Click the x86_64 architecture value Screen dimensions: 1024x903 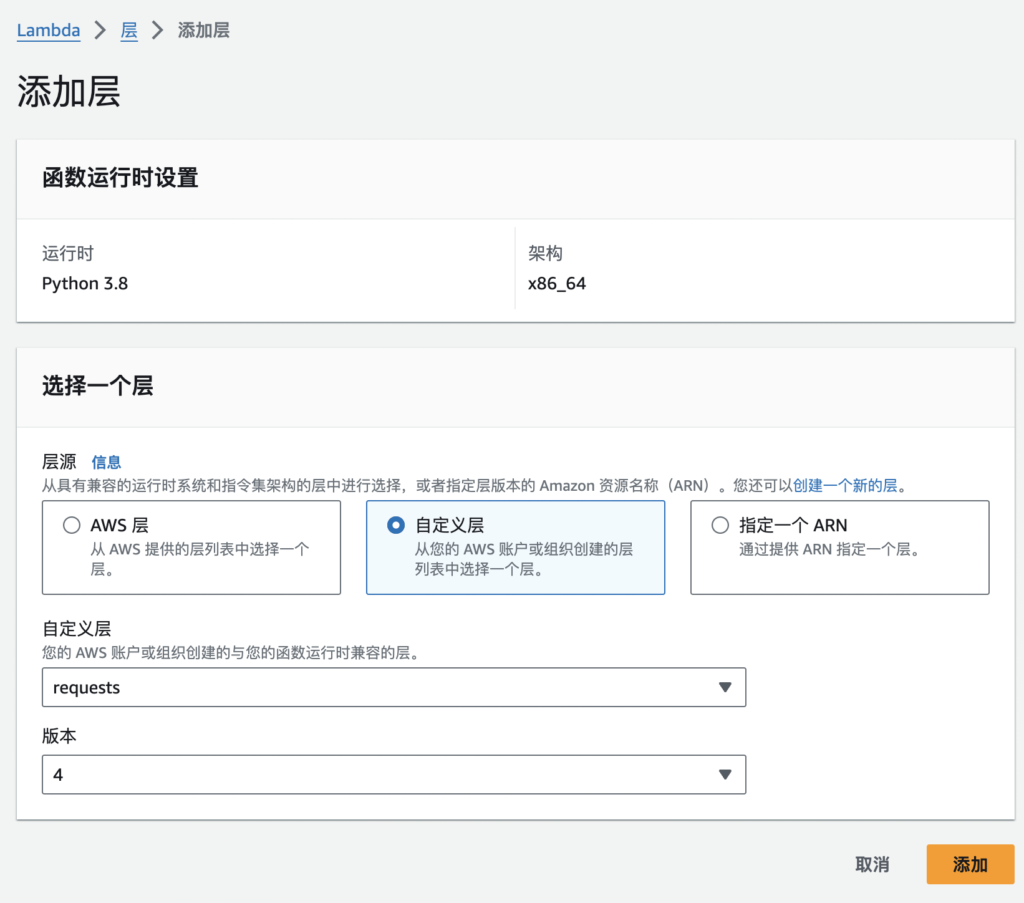[557, 284]
